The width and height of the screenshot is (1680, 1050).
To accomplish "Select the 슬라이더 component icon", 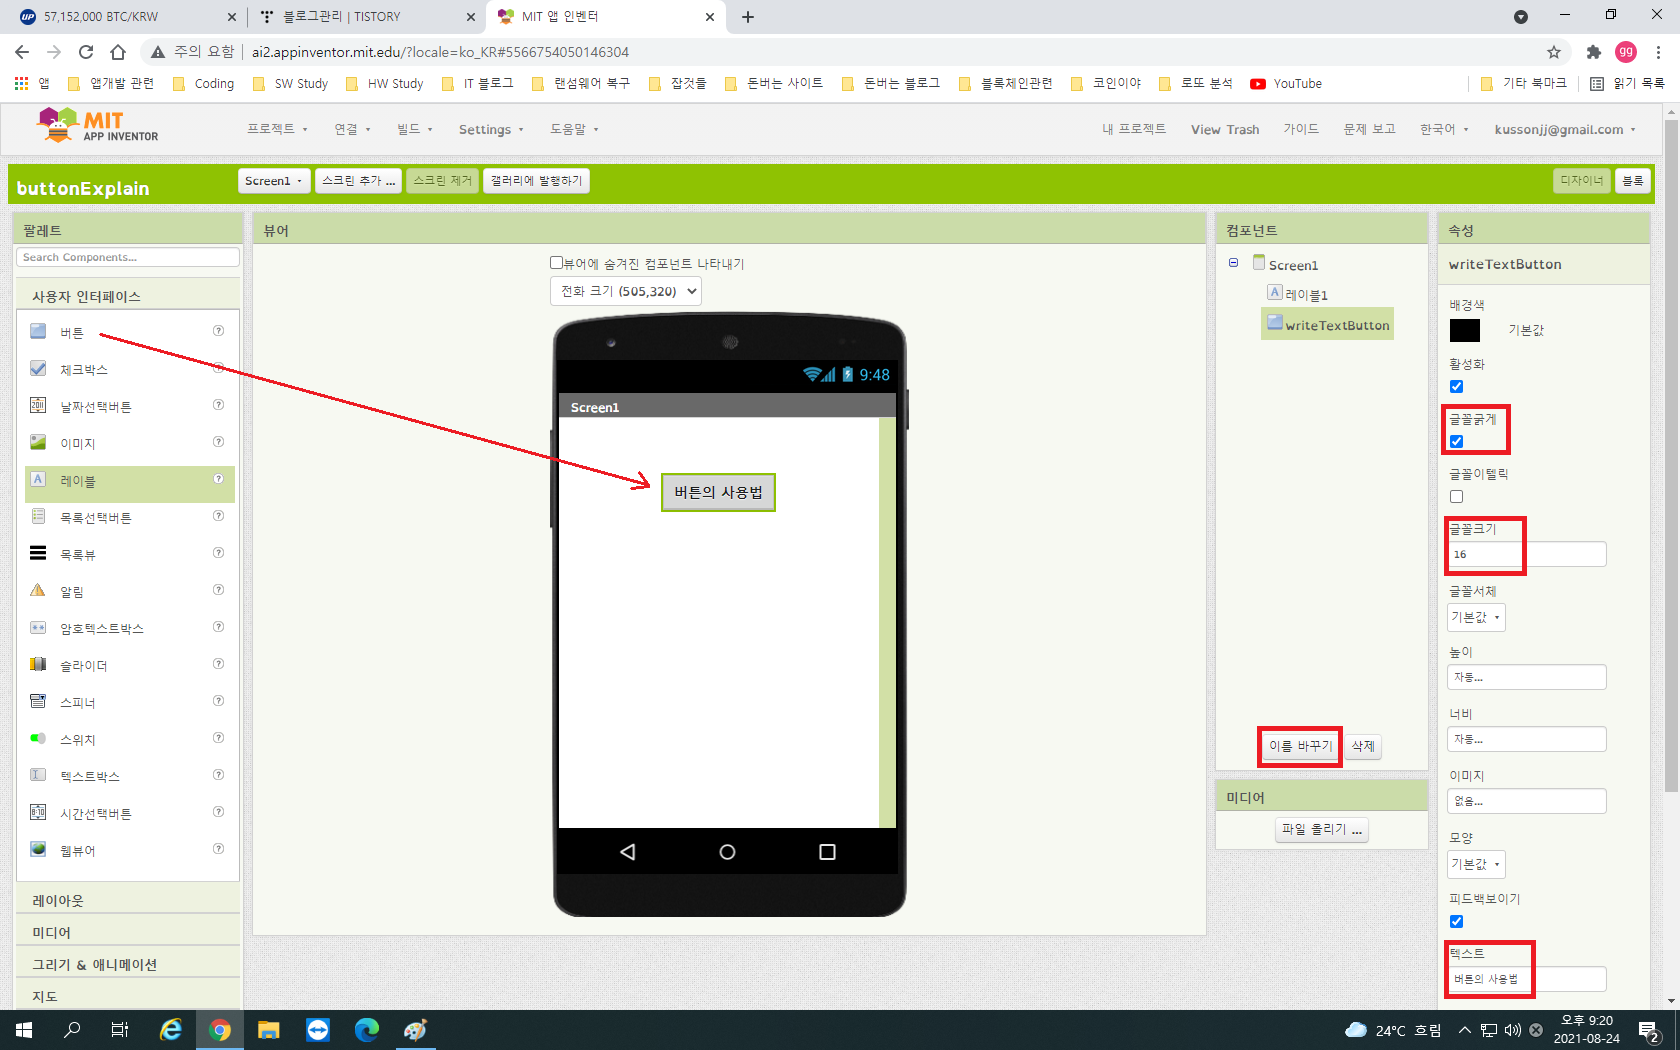I will click(38, 664).
